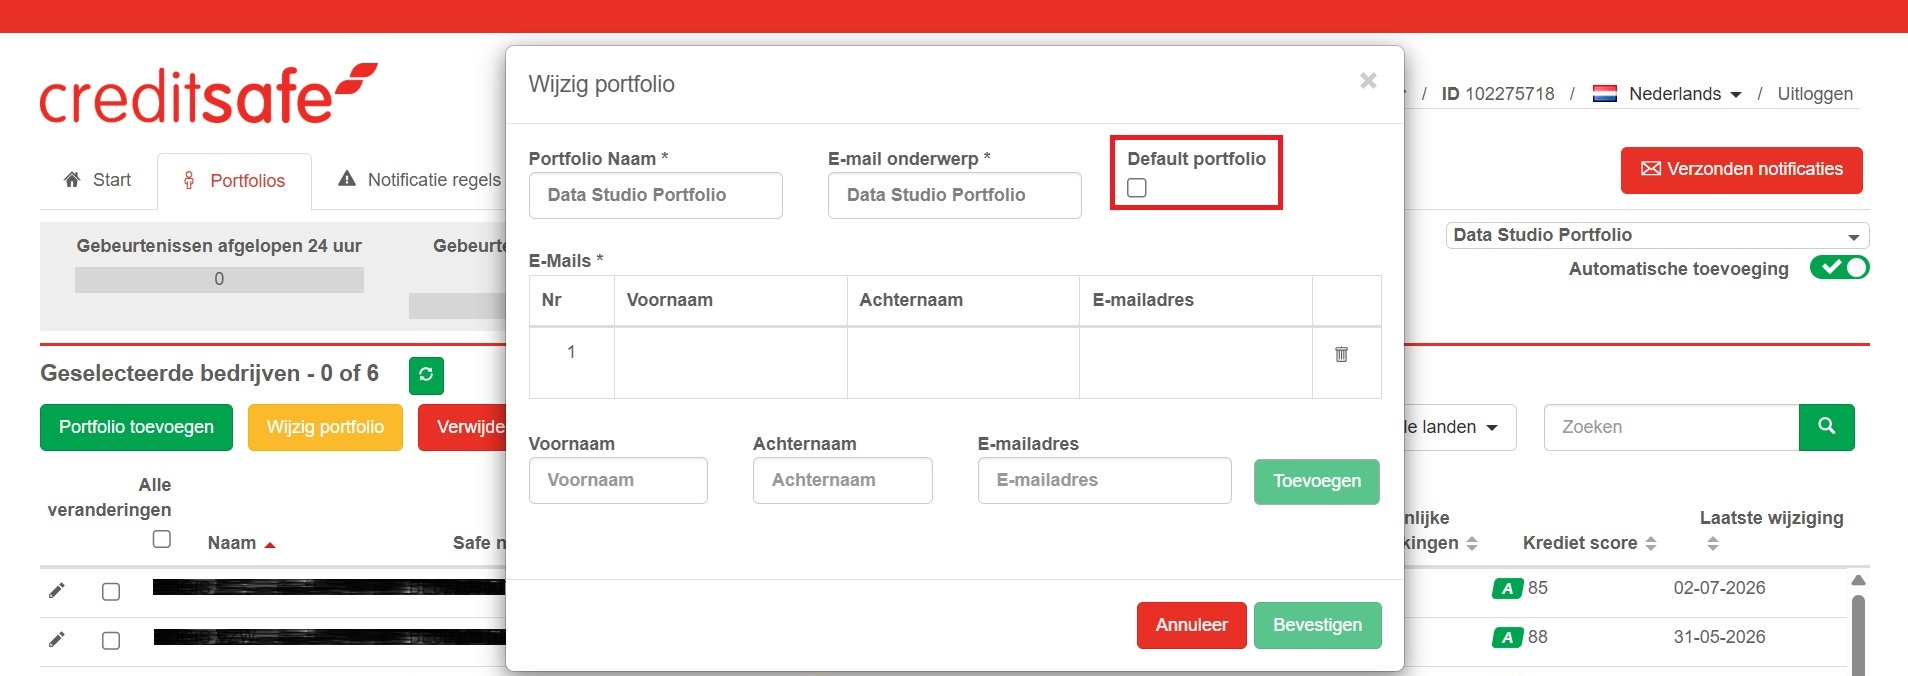Close the Wijzig portfolio dialog
The height and width of the screenshot is (676, 1908).
click(x=1368, y=81)
